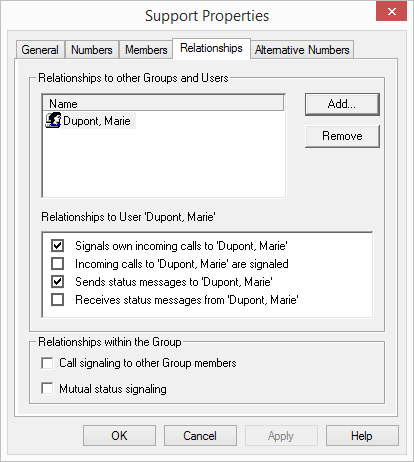Viewport: 414px width, 462px height.
Task: Click the Name column header
Action: [163, 103]
